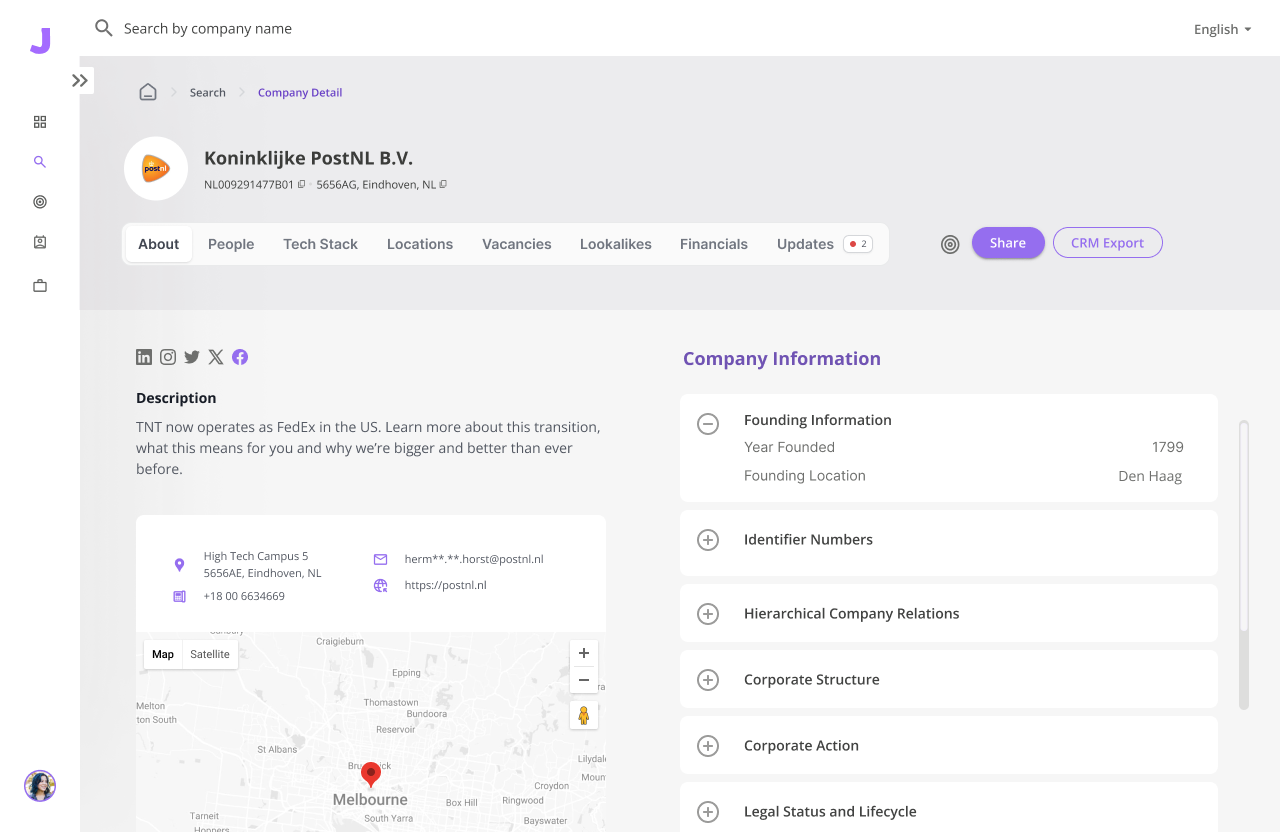The height and width of the screenshot is (832, 1280).
Task: Click the Founding Location value Den Haag
Action: click(1150, 476)
